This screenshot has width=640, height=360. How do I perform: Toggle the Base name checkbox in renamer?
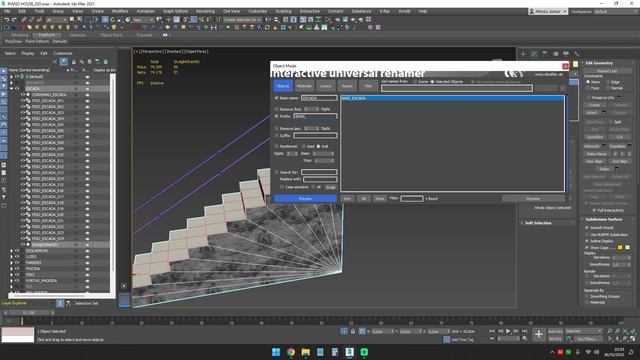tap(277, 98)
